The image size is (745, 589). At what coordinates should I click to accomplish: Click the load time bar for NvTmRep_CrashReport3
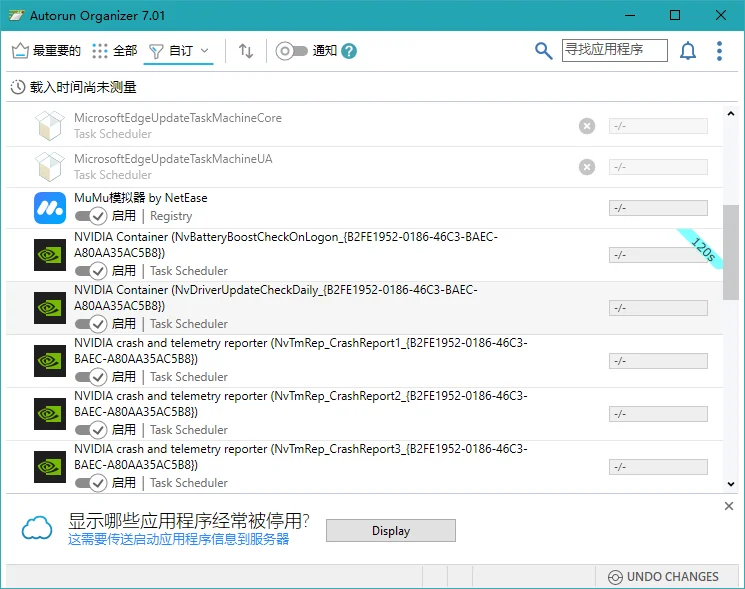[658, 467]
